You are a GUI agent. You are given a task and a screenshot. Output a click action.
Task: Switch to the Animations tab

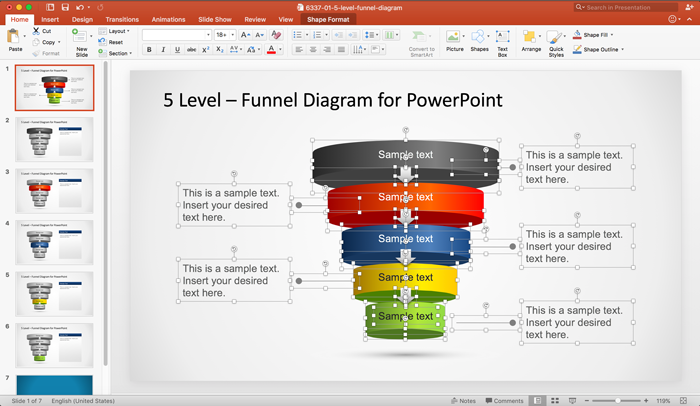tap(168, 19)
